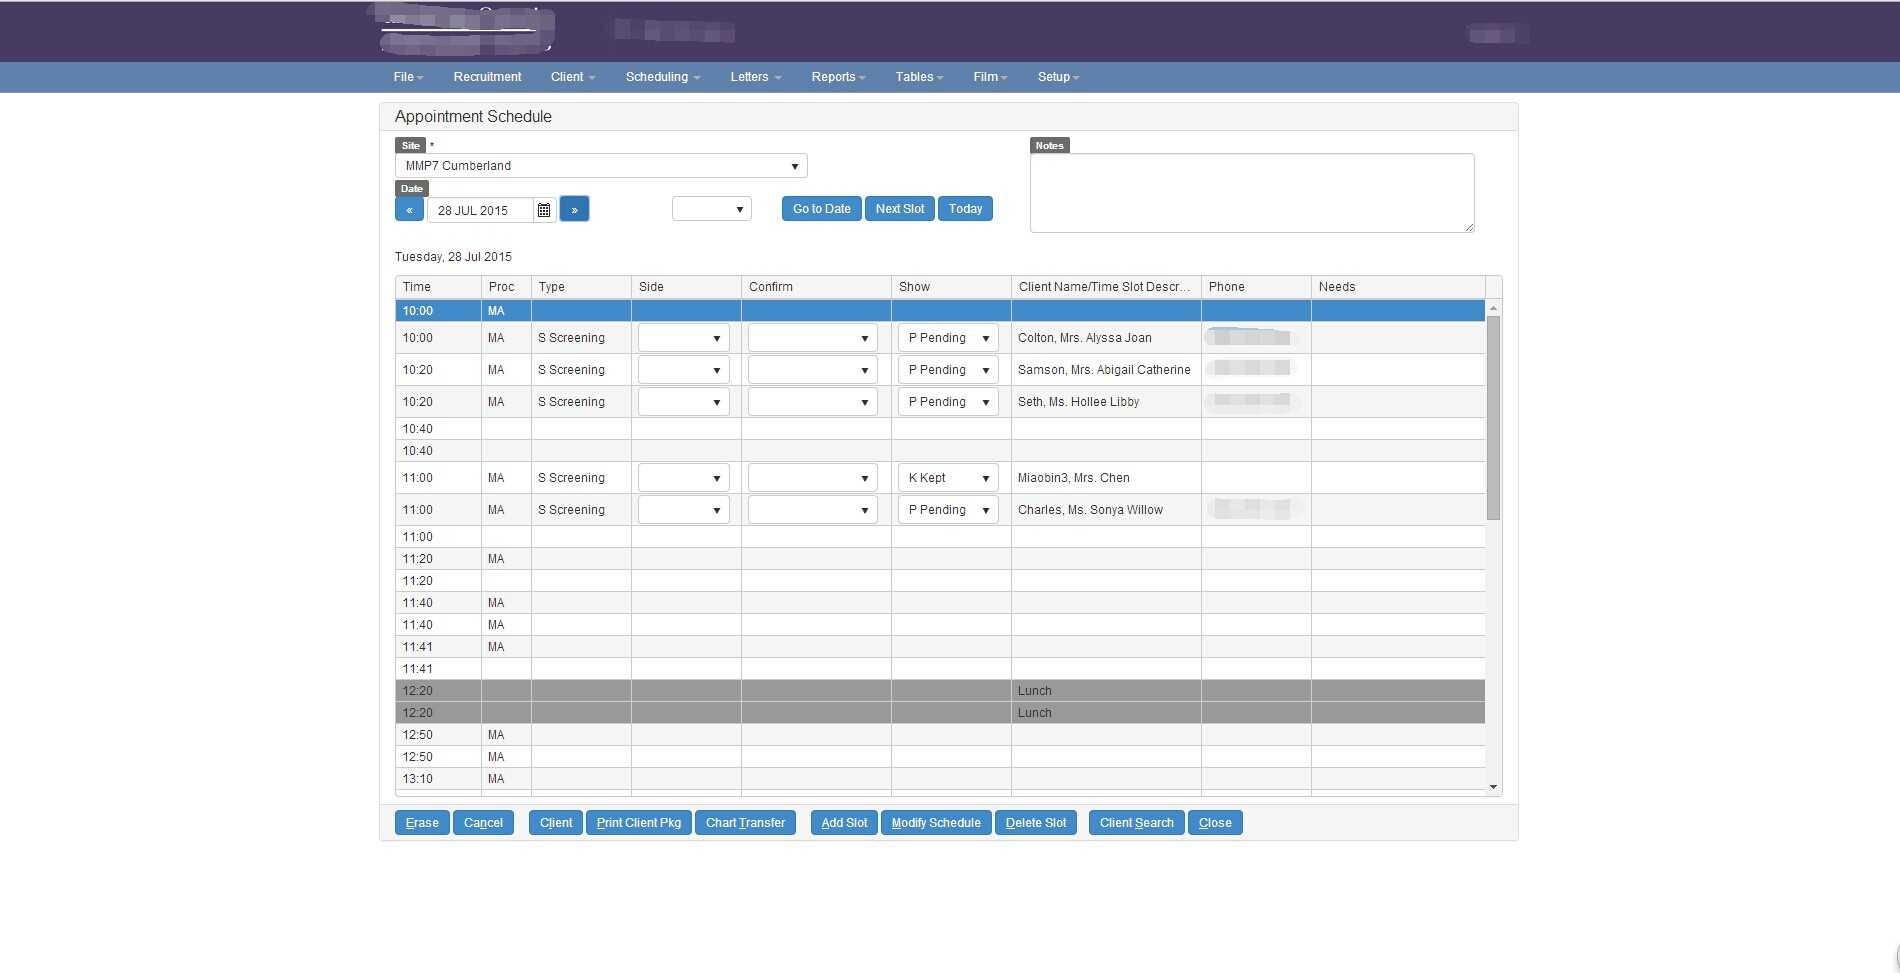
Task: Open Side dropdown for Colton, Mrs. Alyssa Joan
Action: coord(684,338)
